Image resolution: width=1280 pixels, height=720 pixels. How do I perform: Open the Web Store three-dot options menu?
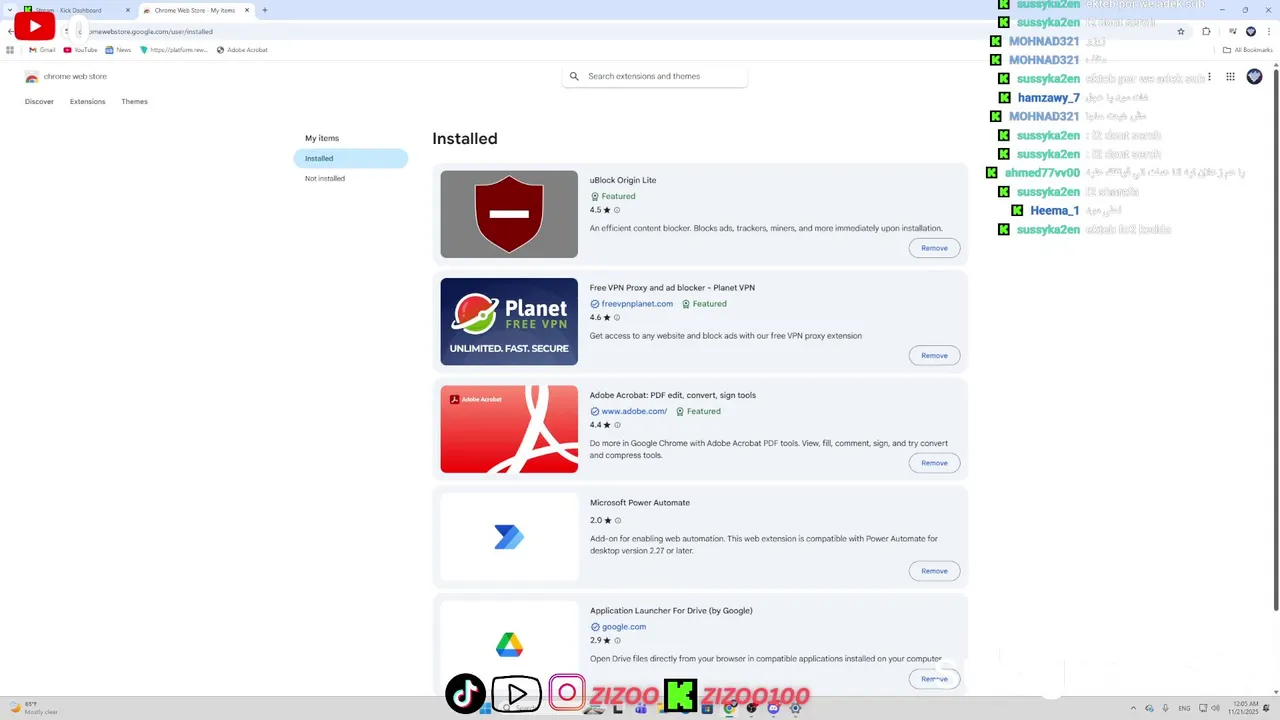pyautogui.click(x=1209, y=76)
